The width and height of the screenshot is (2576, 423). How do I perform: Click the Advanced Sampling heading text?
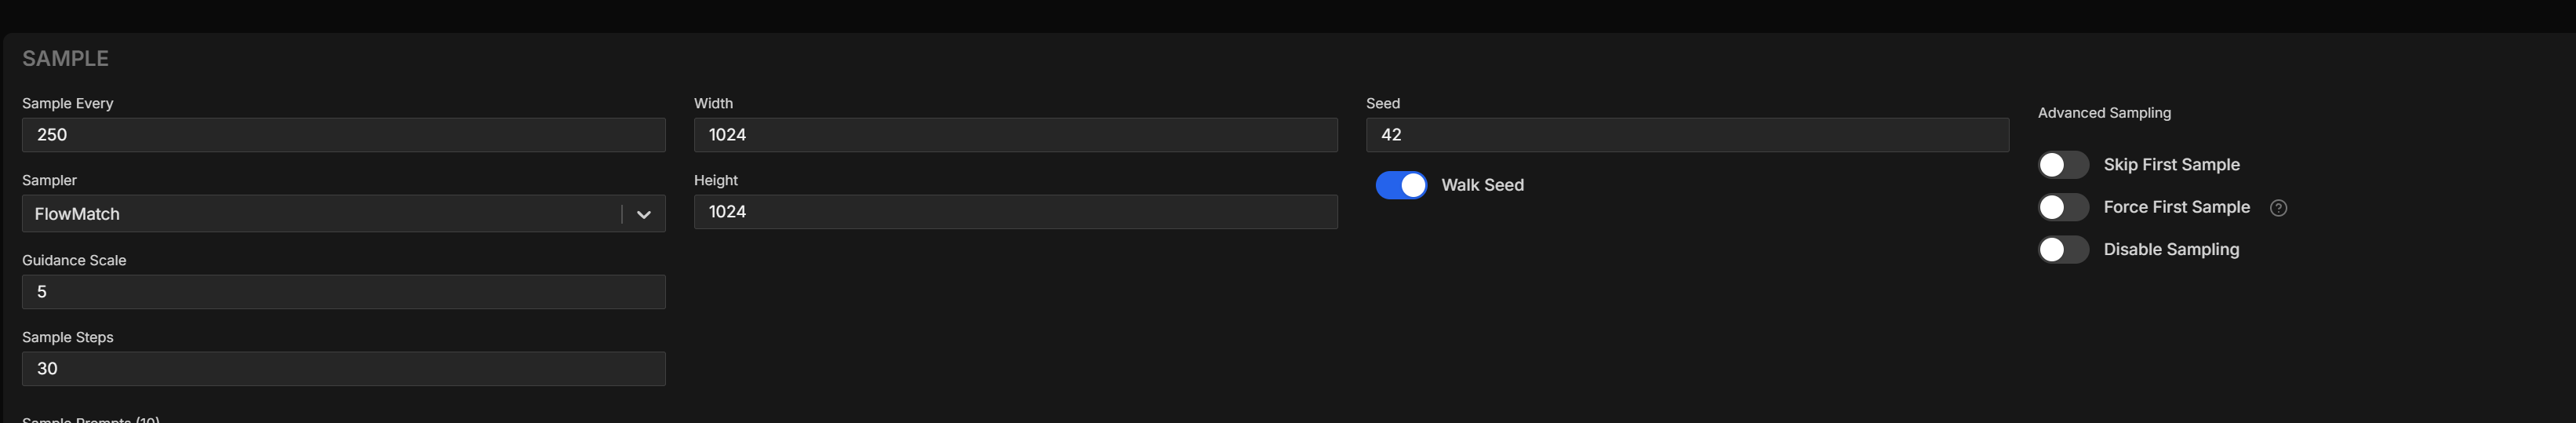coord(2104,113)
